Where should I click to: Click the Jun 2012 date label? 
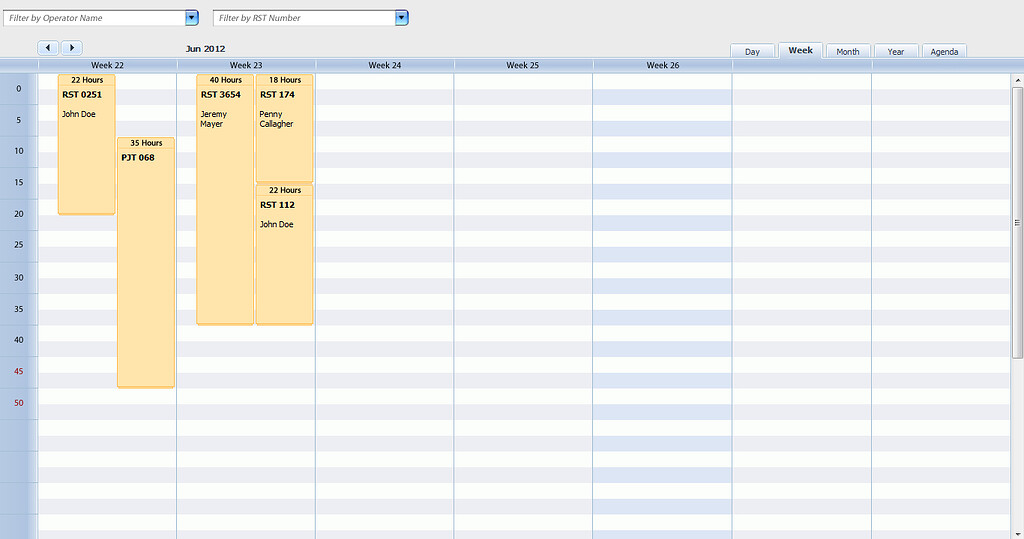[x=205, y=48]
